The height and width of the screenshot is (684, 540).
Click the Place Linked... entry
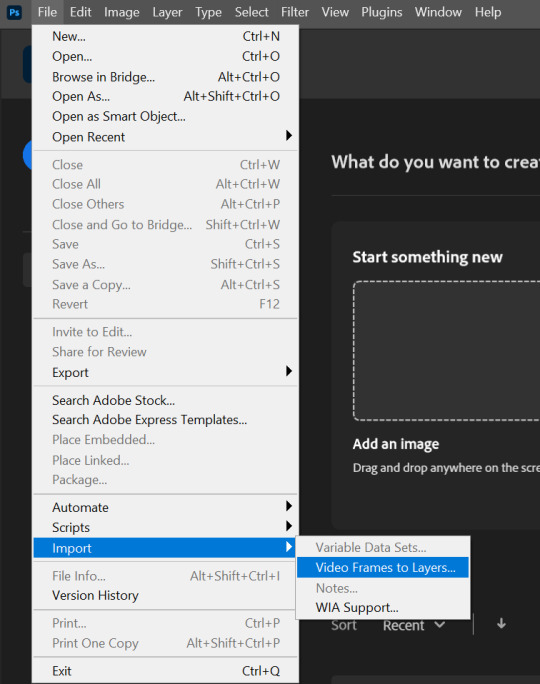point(165,460)
